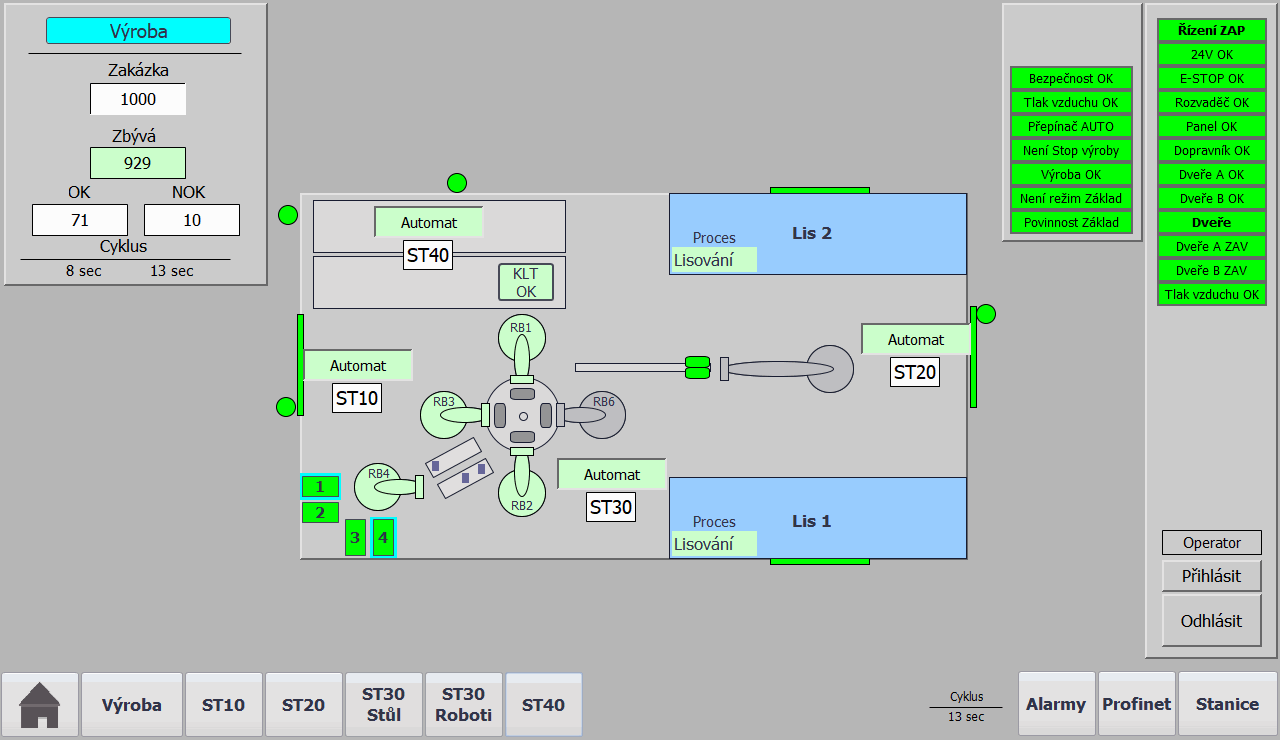Click the rotary table center icon

(x=522, y=415)
